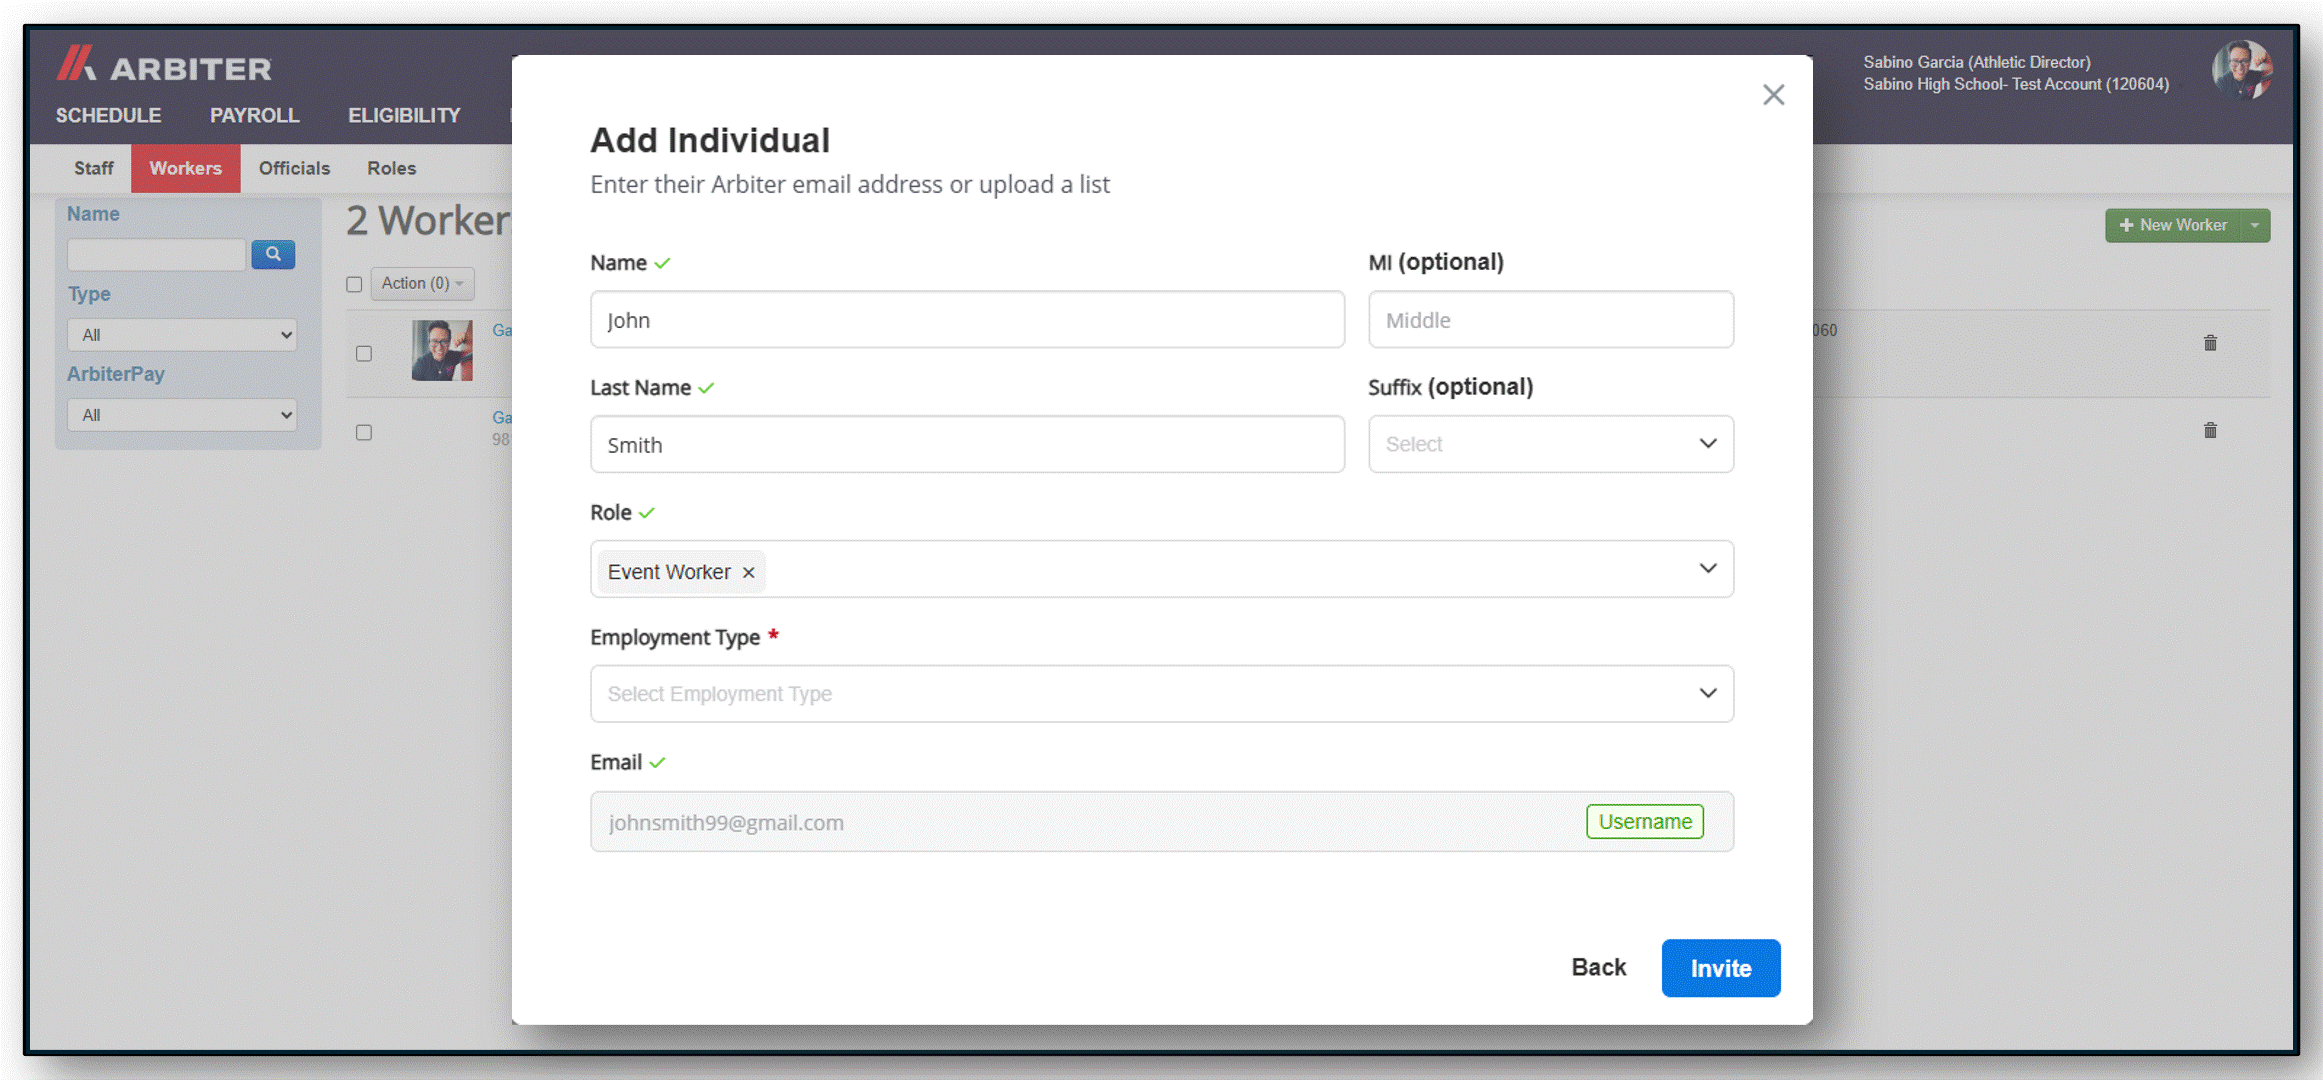
Task: Click the Name search box in sidebar
Action: tap(156, 254)
